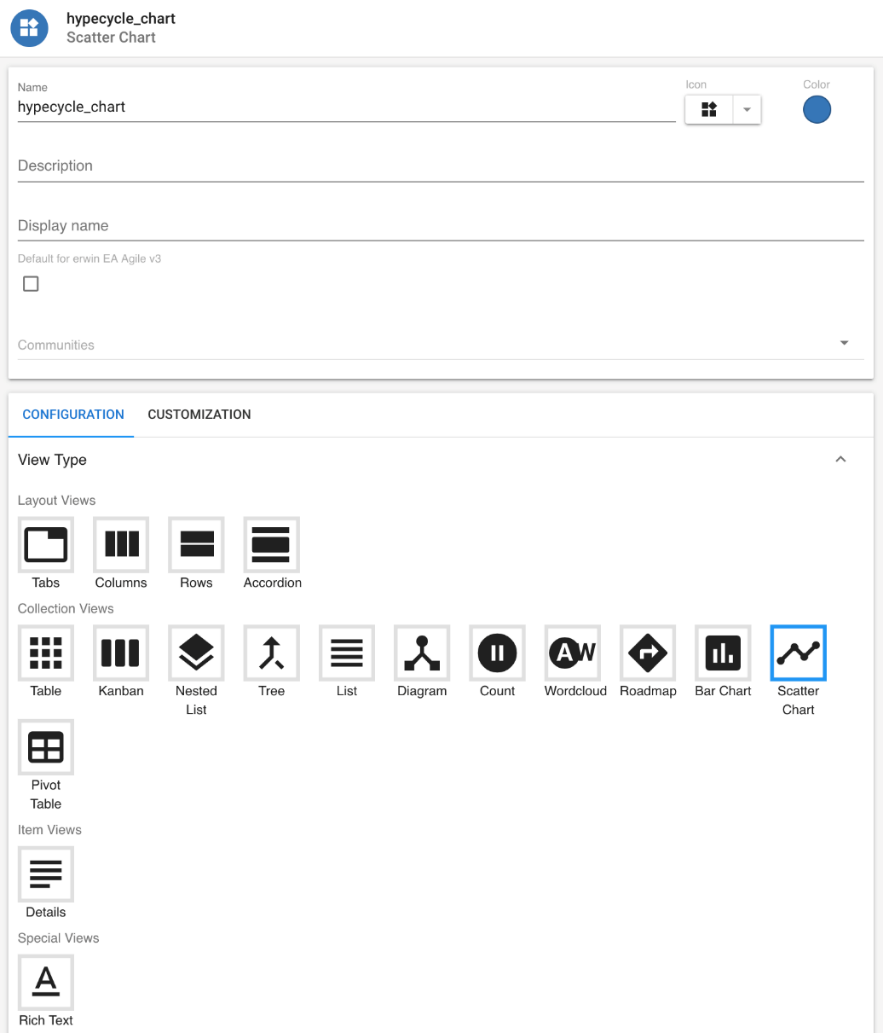Click the hypecycle_chart header app icon
Image resolution: width=883 pixels, height=1033 pixels.
coord(29,28)
